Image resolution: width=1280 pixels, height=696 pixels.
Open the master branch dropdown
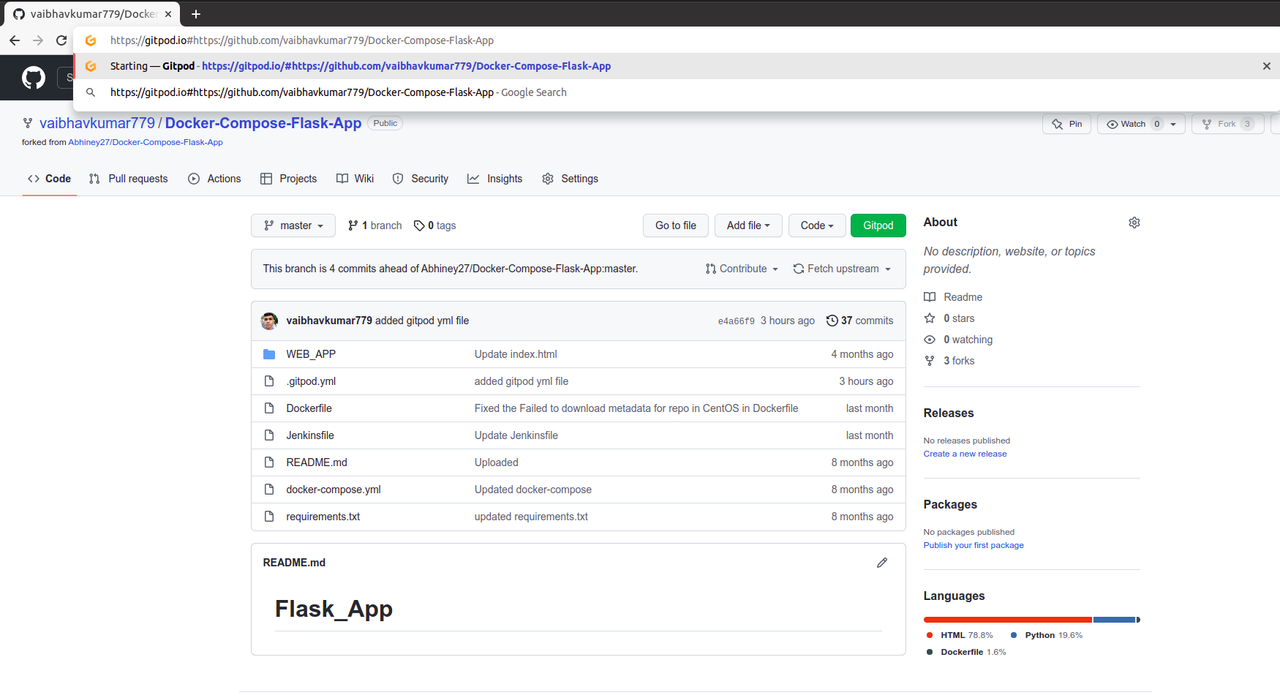click(293, 226)
